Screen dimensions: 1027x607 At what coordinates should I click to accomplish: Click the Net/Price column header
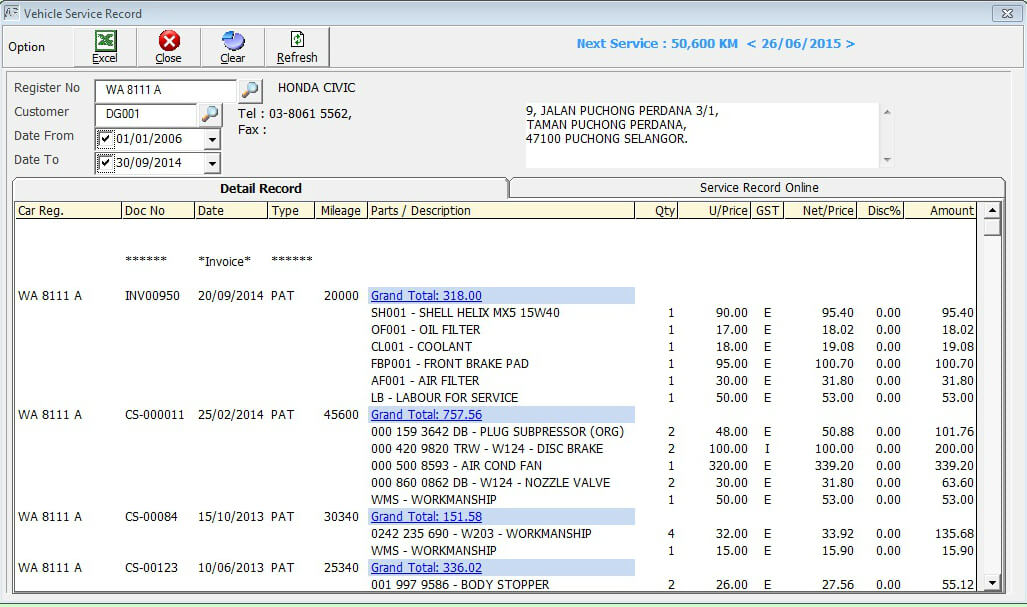click(820, 211)
